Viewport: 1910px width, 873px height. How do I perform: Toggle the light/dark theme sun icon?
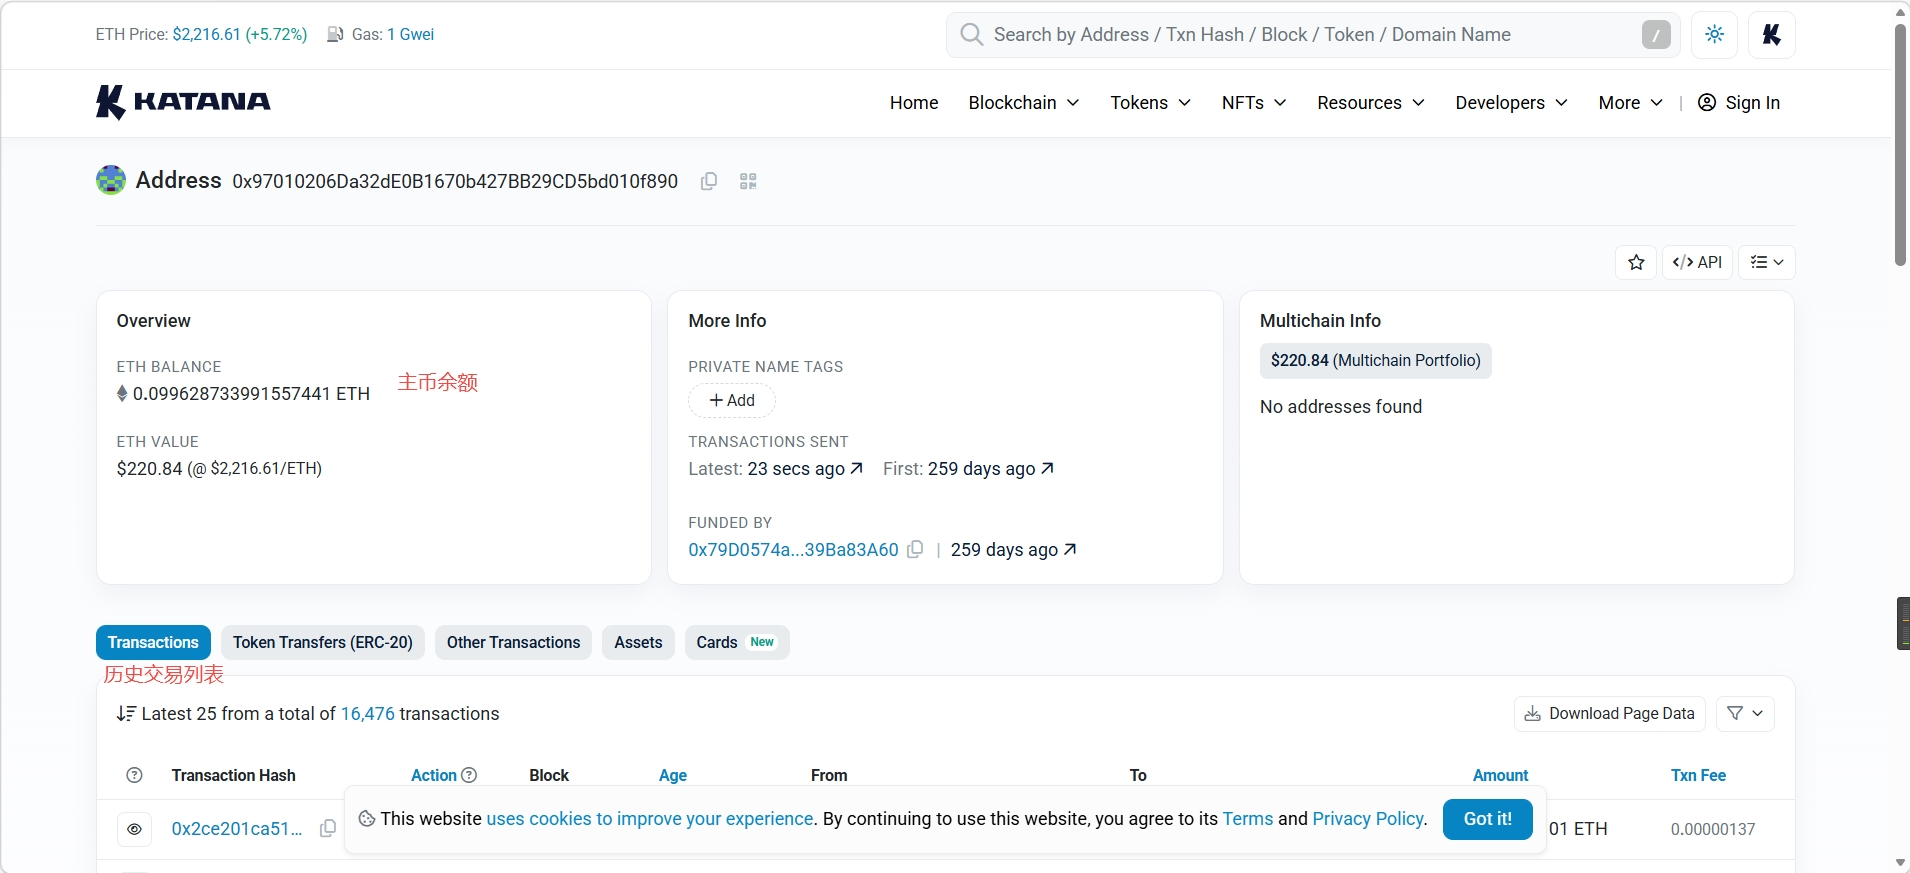(1715, 35)
